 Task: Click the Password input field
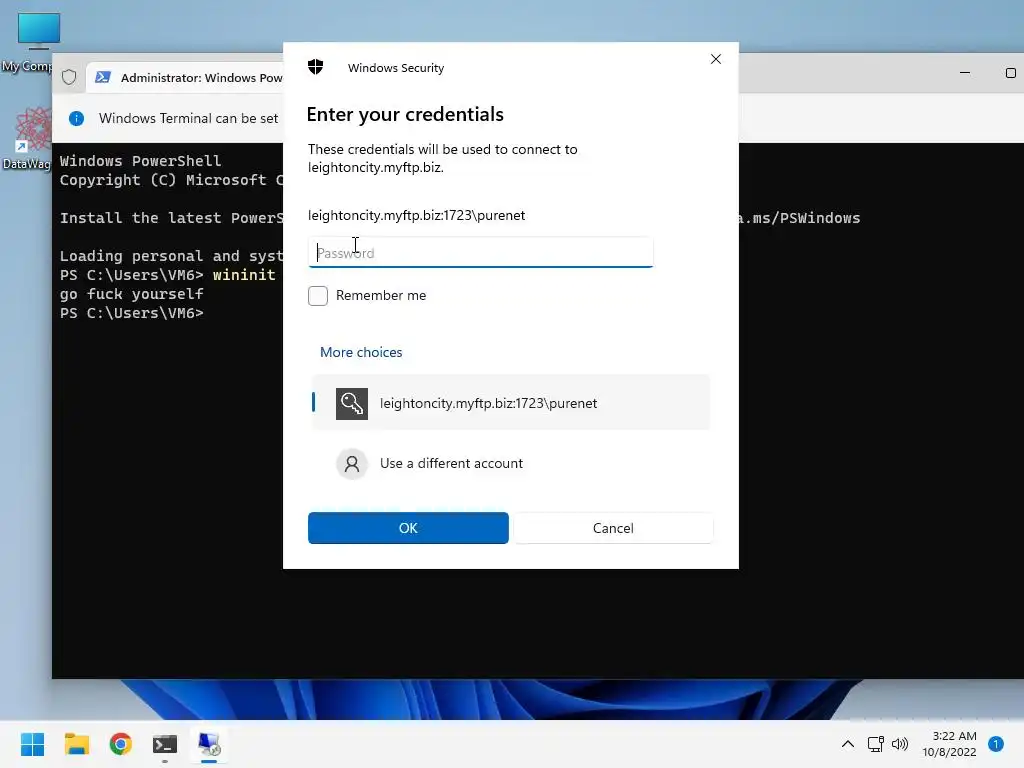pos(480,253)
